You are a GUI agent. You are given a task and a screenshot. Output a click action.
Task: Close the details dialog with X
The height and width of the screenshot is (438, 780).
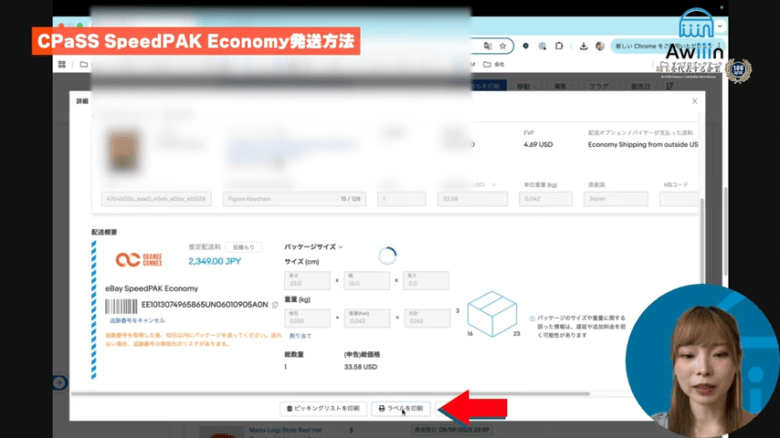tap(695, 101)
